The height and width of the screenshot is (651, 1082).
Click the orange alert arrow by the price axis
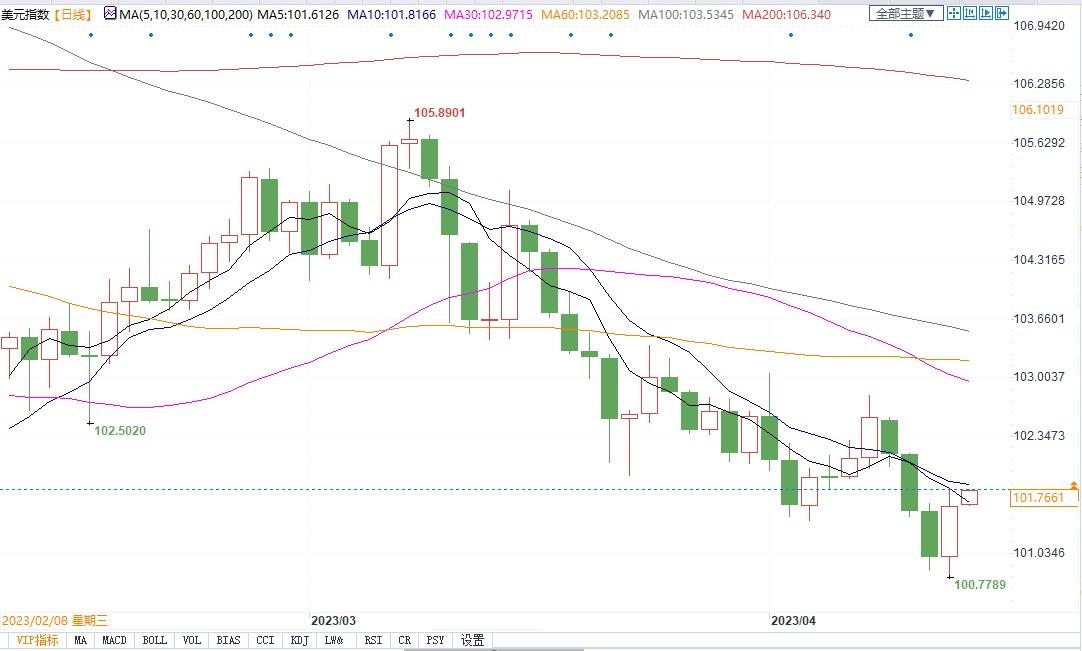[x=1074, y=486]
